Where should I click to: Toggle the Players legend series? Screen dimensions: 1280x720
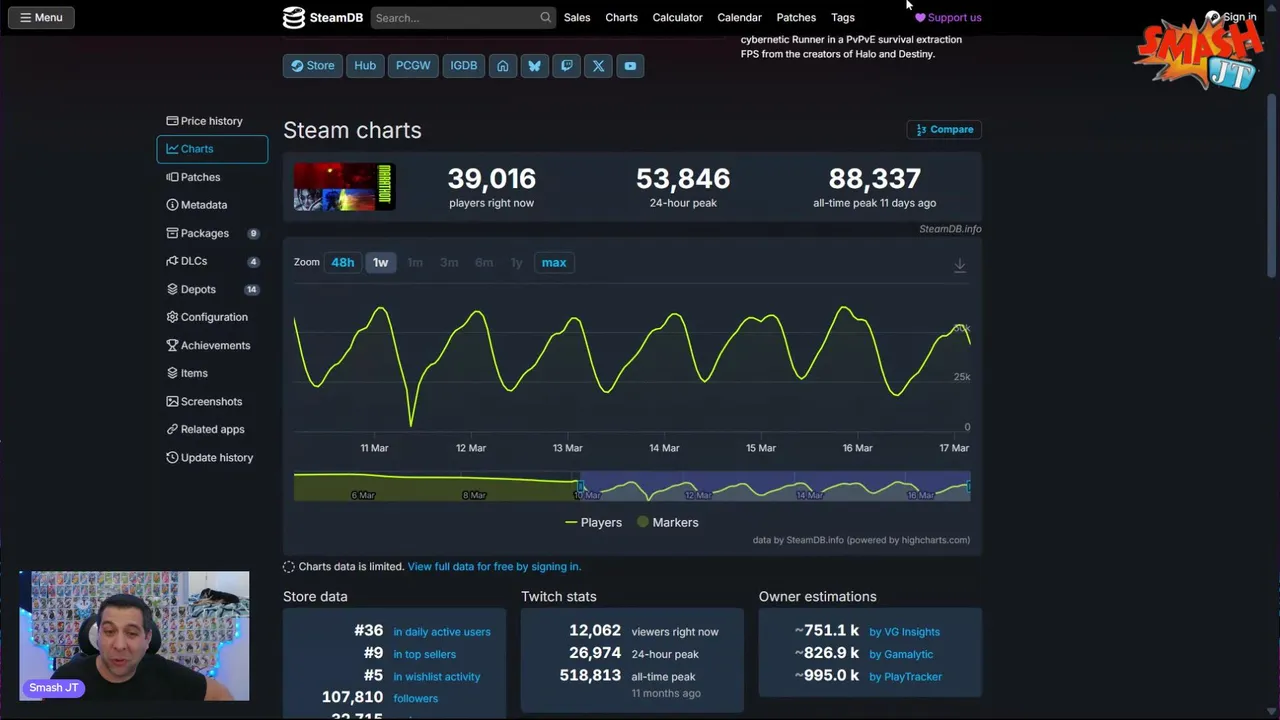(x=593, y=522)
